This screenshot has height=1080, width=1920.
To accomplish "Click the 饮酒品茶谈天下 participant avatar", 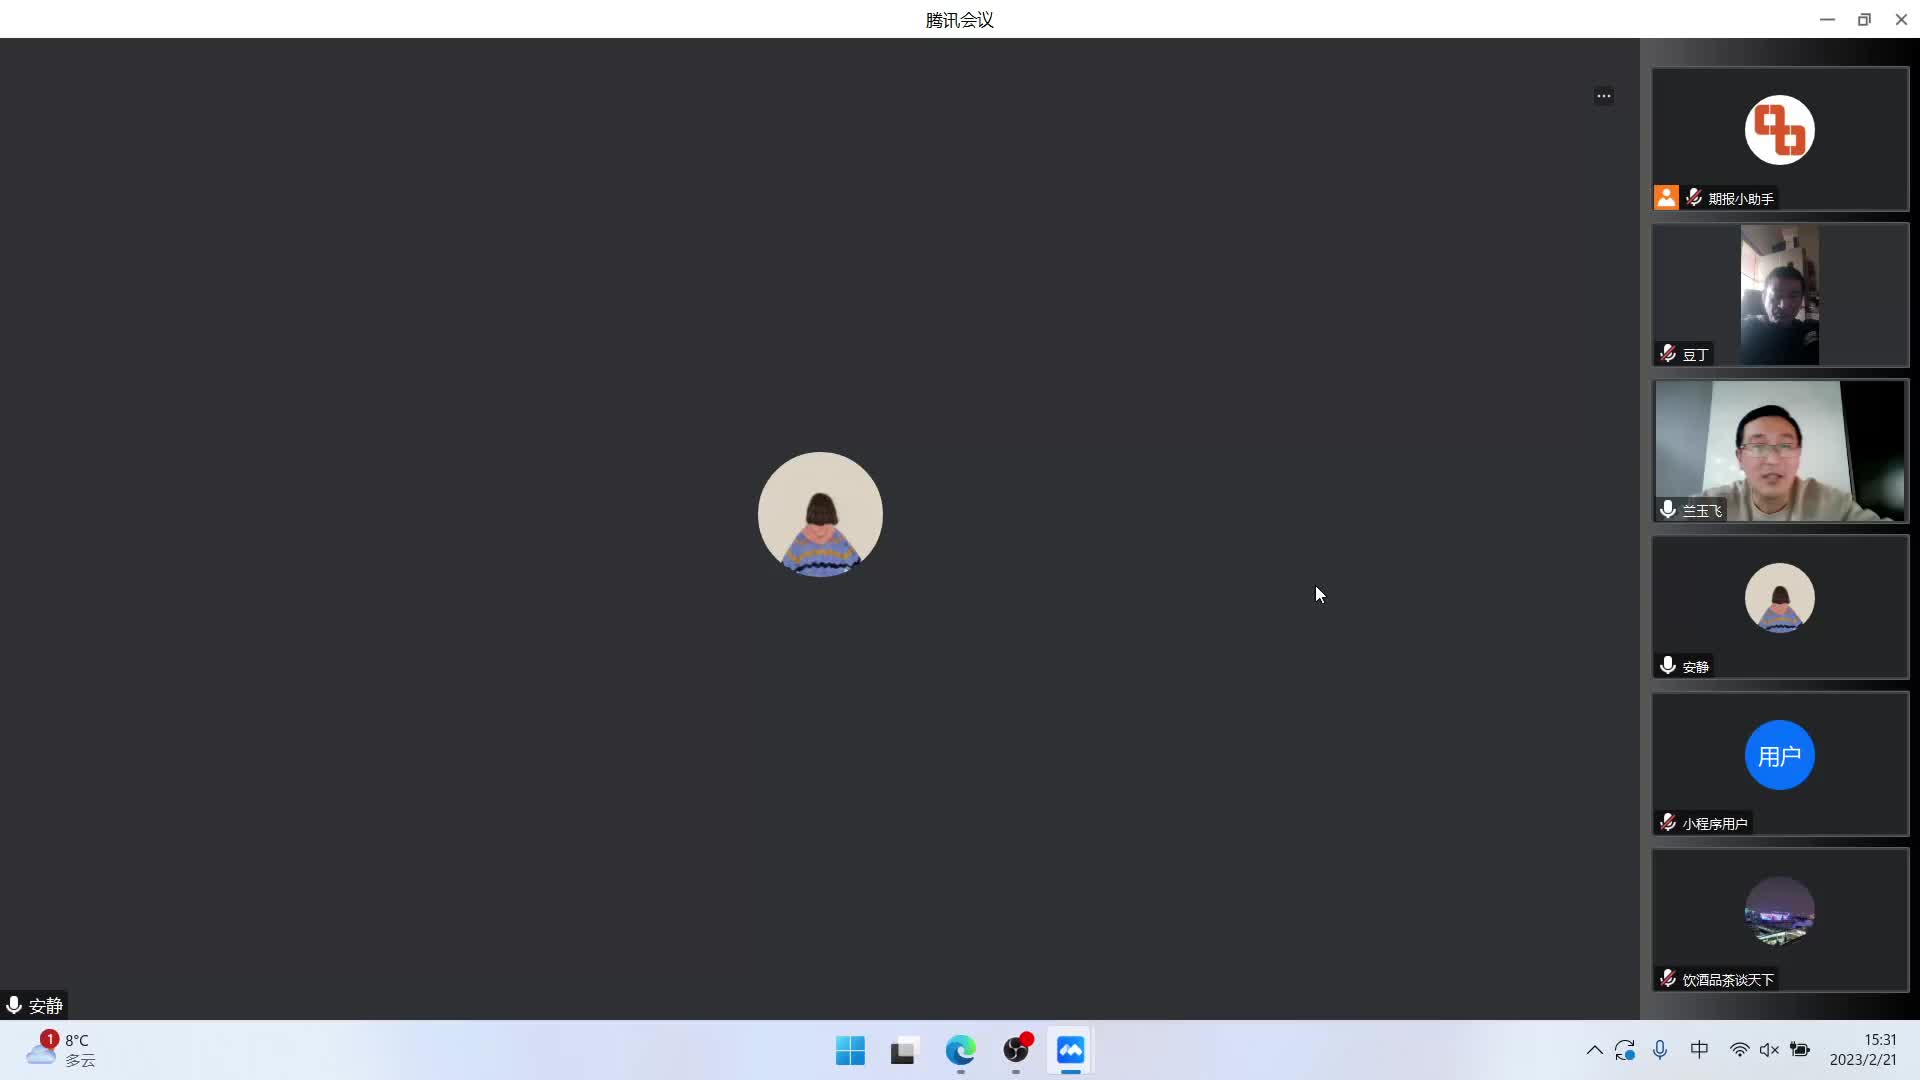I will 1779,911.
